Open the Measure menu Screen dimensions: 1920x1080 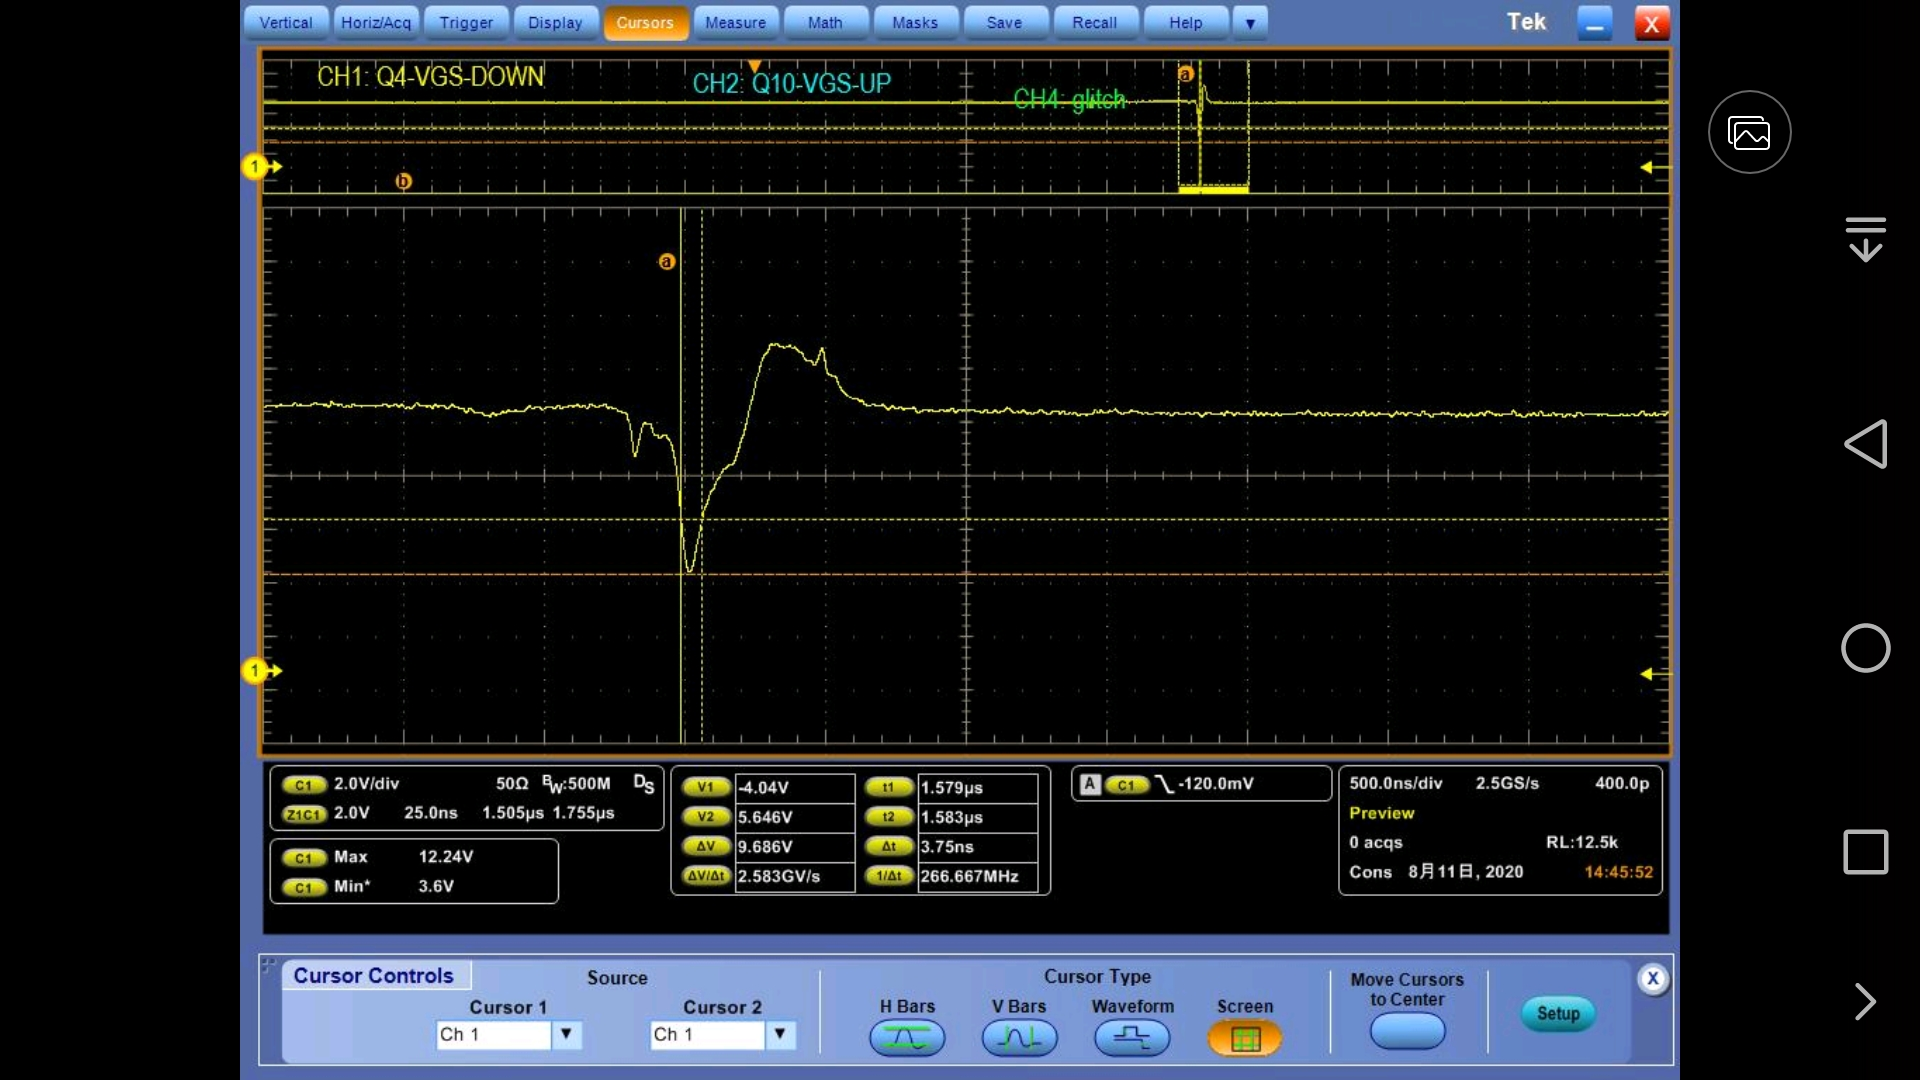[x=735, y=22]
